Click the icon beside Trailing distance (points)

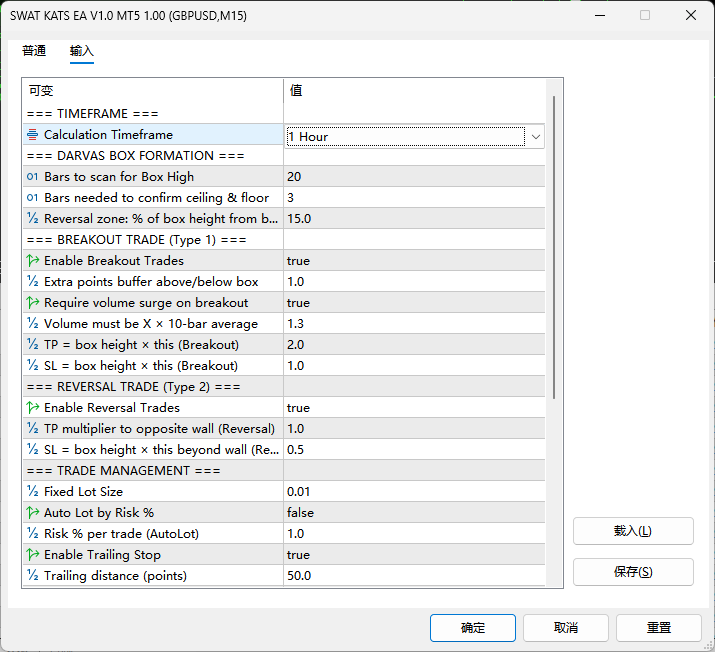pos(33,576)
